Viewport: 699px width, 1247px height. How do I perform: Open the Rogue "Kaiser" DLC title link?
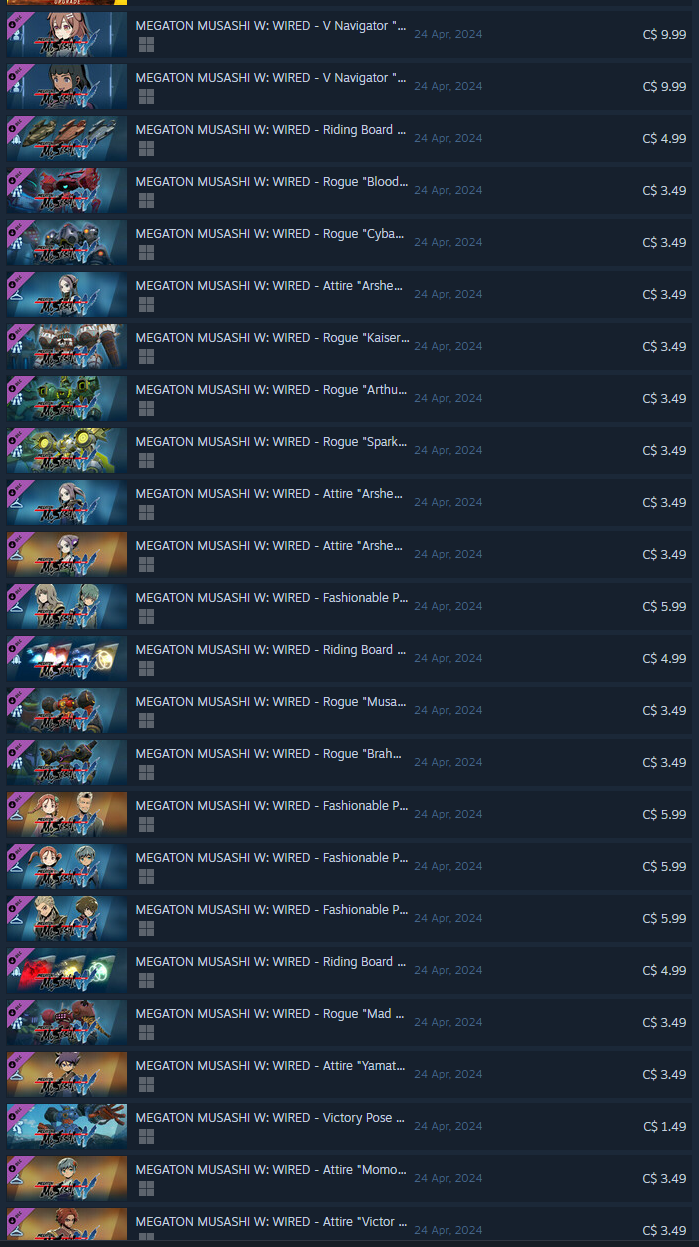point(272,338)
